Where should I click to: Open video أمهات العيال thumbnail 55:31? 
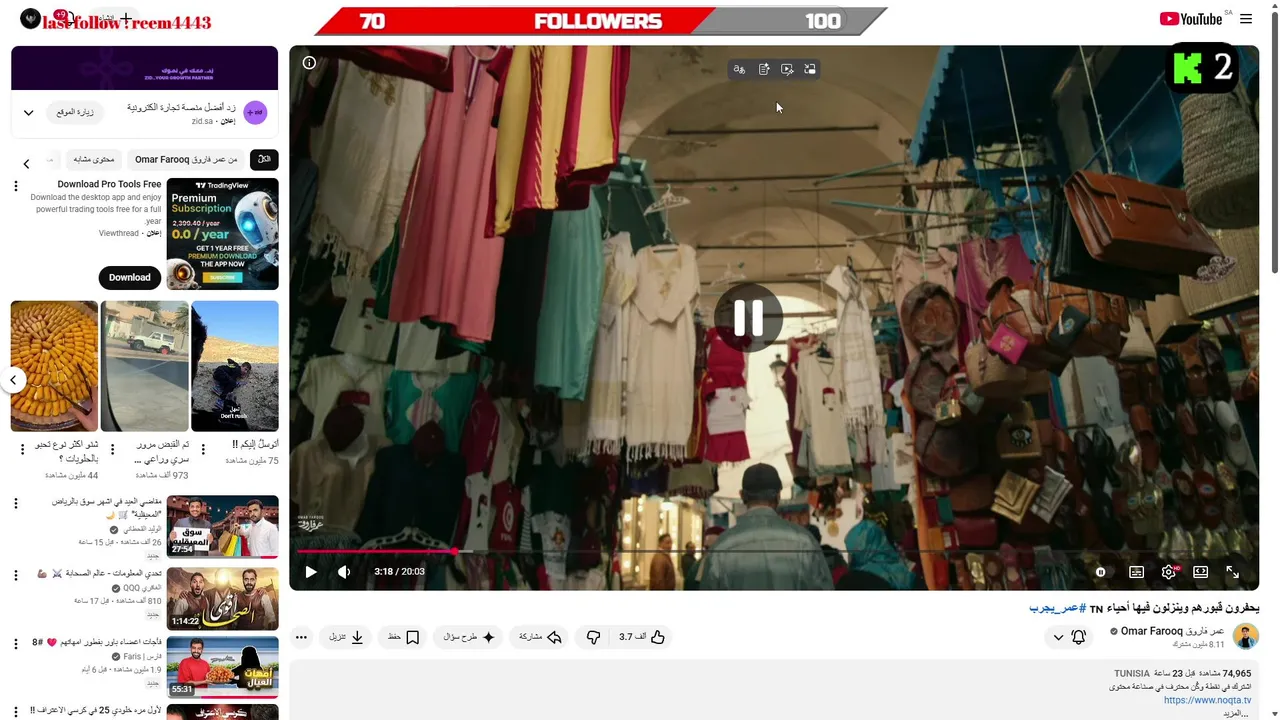click(222, 667)
